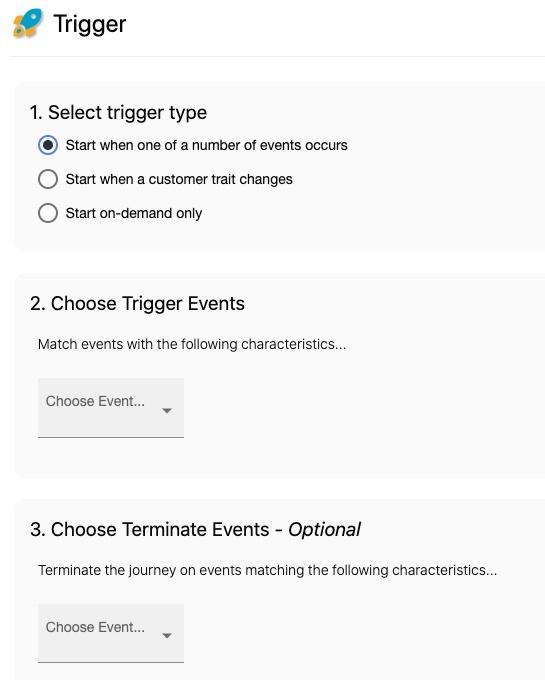Image resolution: width=545 pixels, height=680 pixels.
Task: Click the 'Match events with the following characteristics' text
Action: click(192, 344)
